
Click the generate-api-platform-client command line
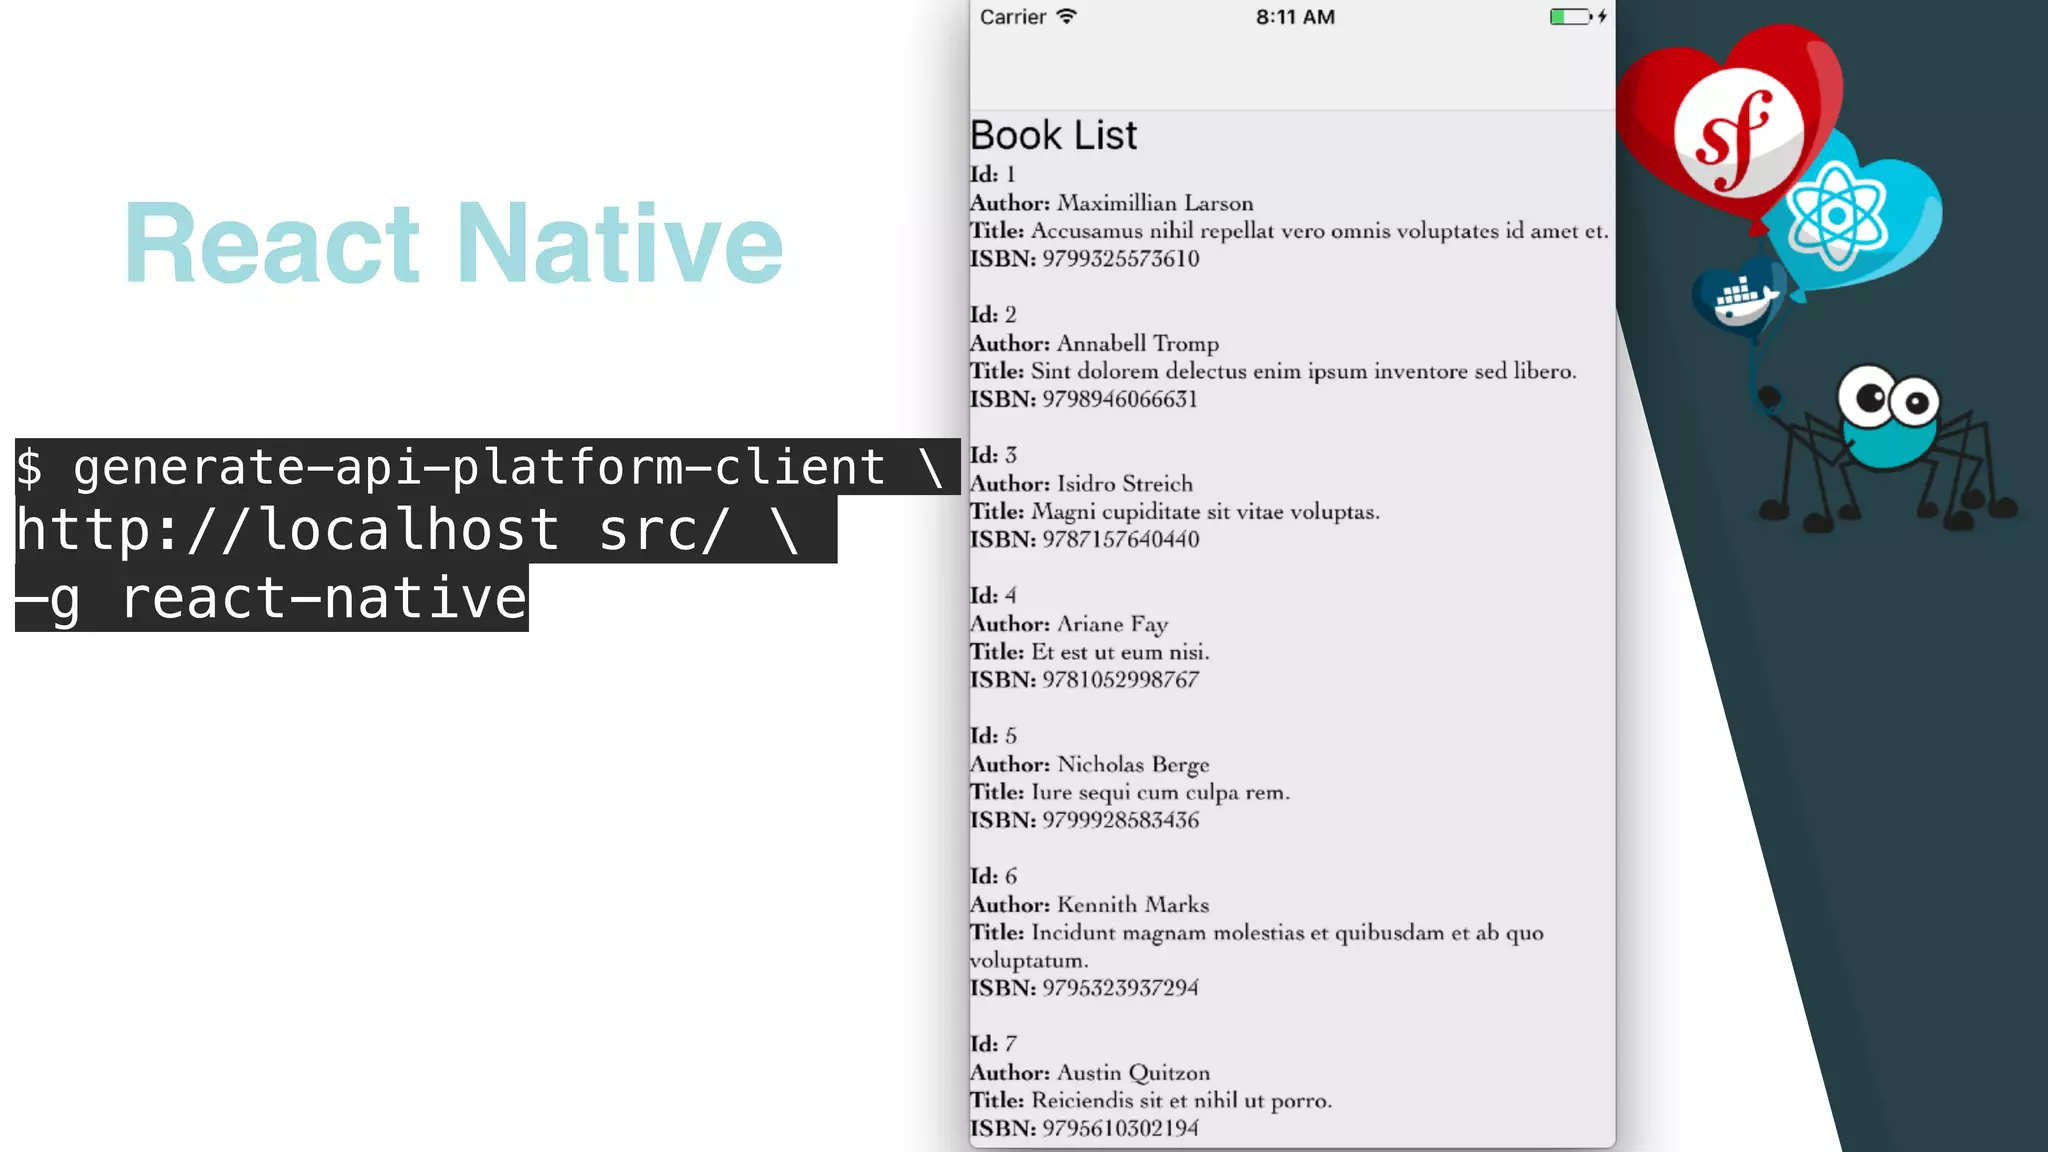(487, 467)
